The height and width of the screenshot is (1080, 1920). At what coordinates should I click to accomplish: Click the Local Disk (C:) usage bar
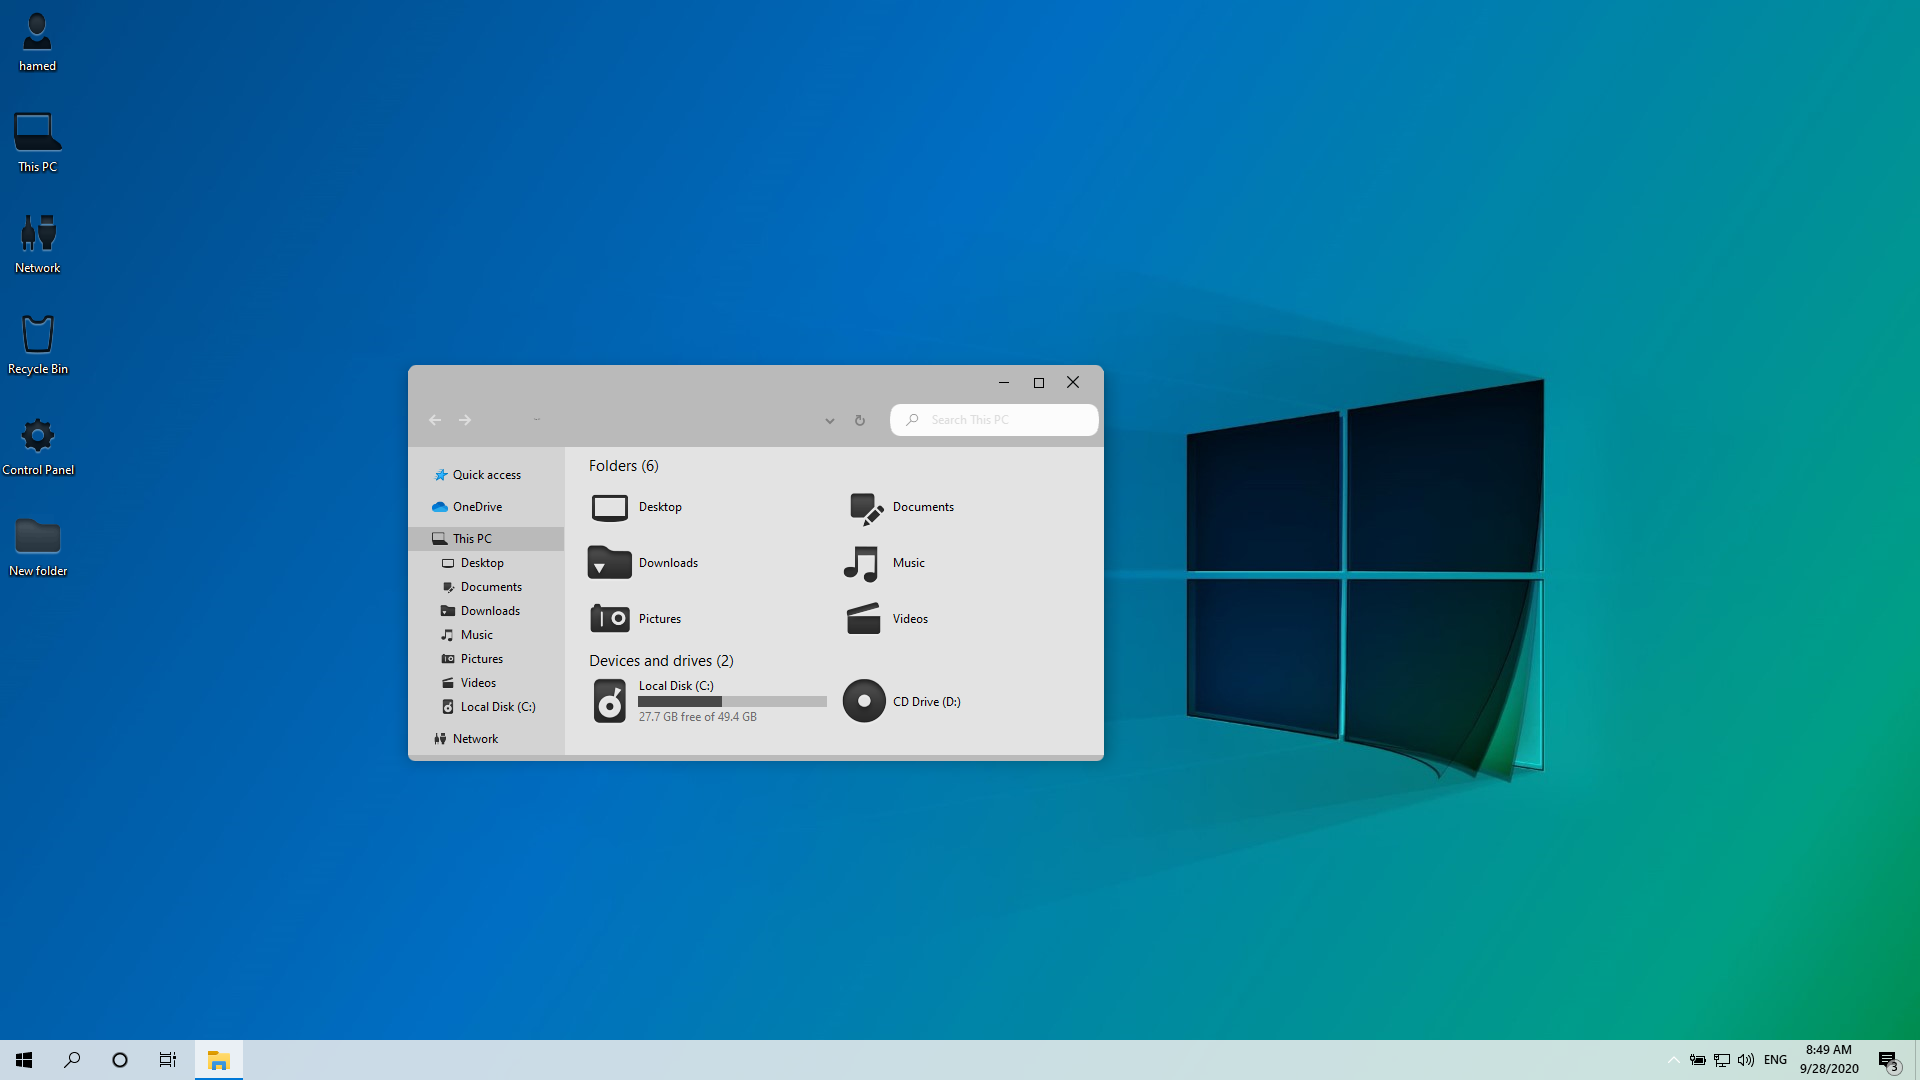click(732, 702)
